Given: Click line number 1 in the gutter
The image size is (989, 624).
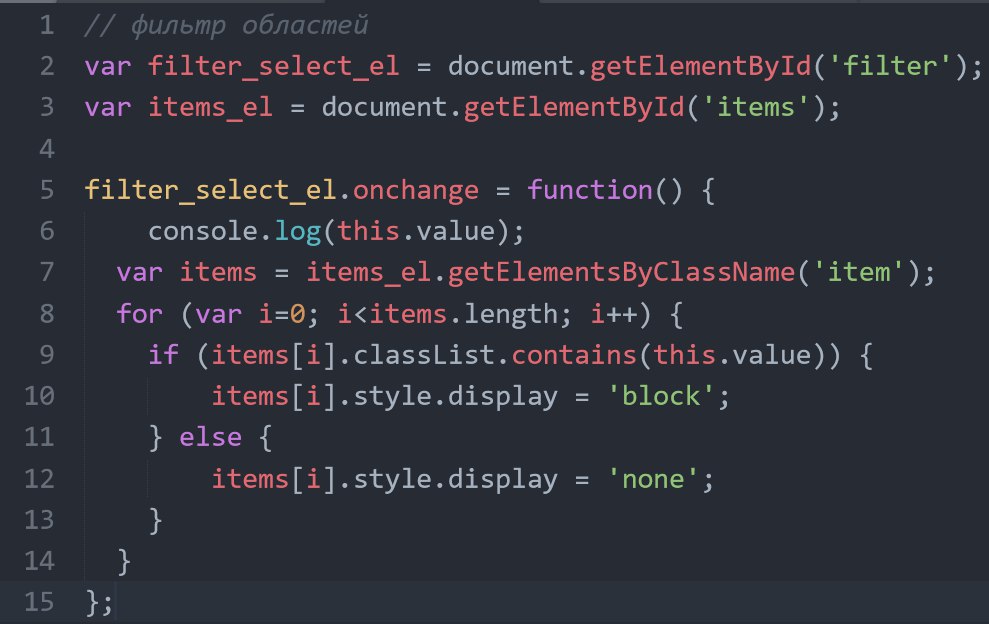Looking at the screenshot, I should [47, 26].
